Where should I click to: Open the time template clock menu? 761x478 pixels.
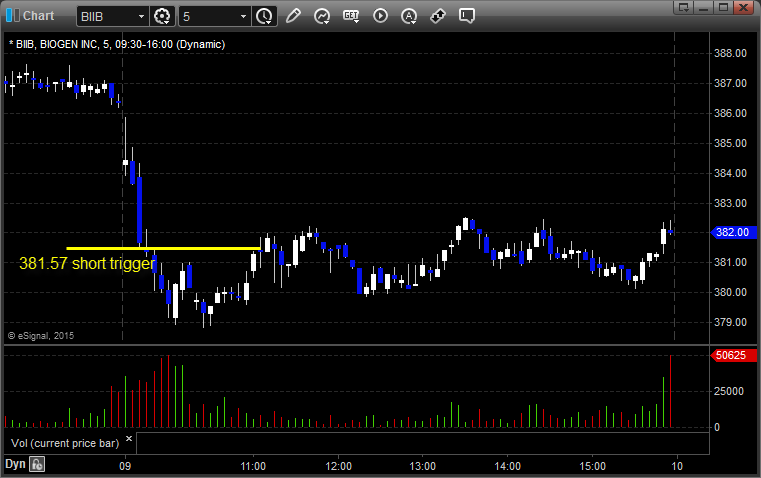pyautogui.click(x=265, y=16)
